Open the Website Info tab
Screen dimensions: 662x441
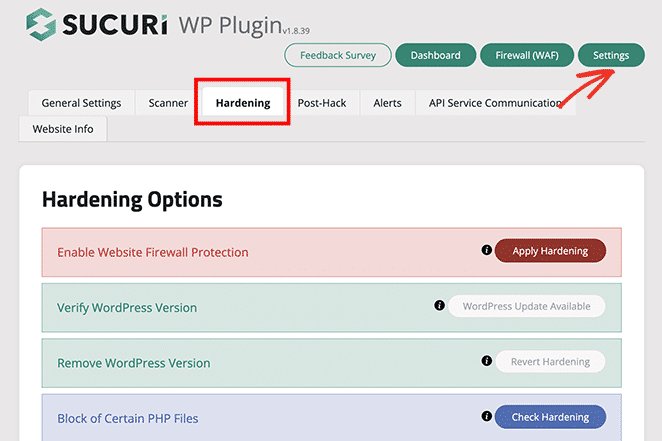pyautogui.click(x=63, y=129)
